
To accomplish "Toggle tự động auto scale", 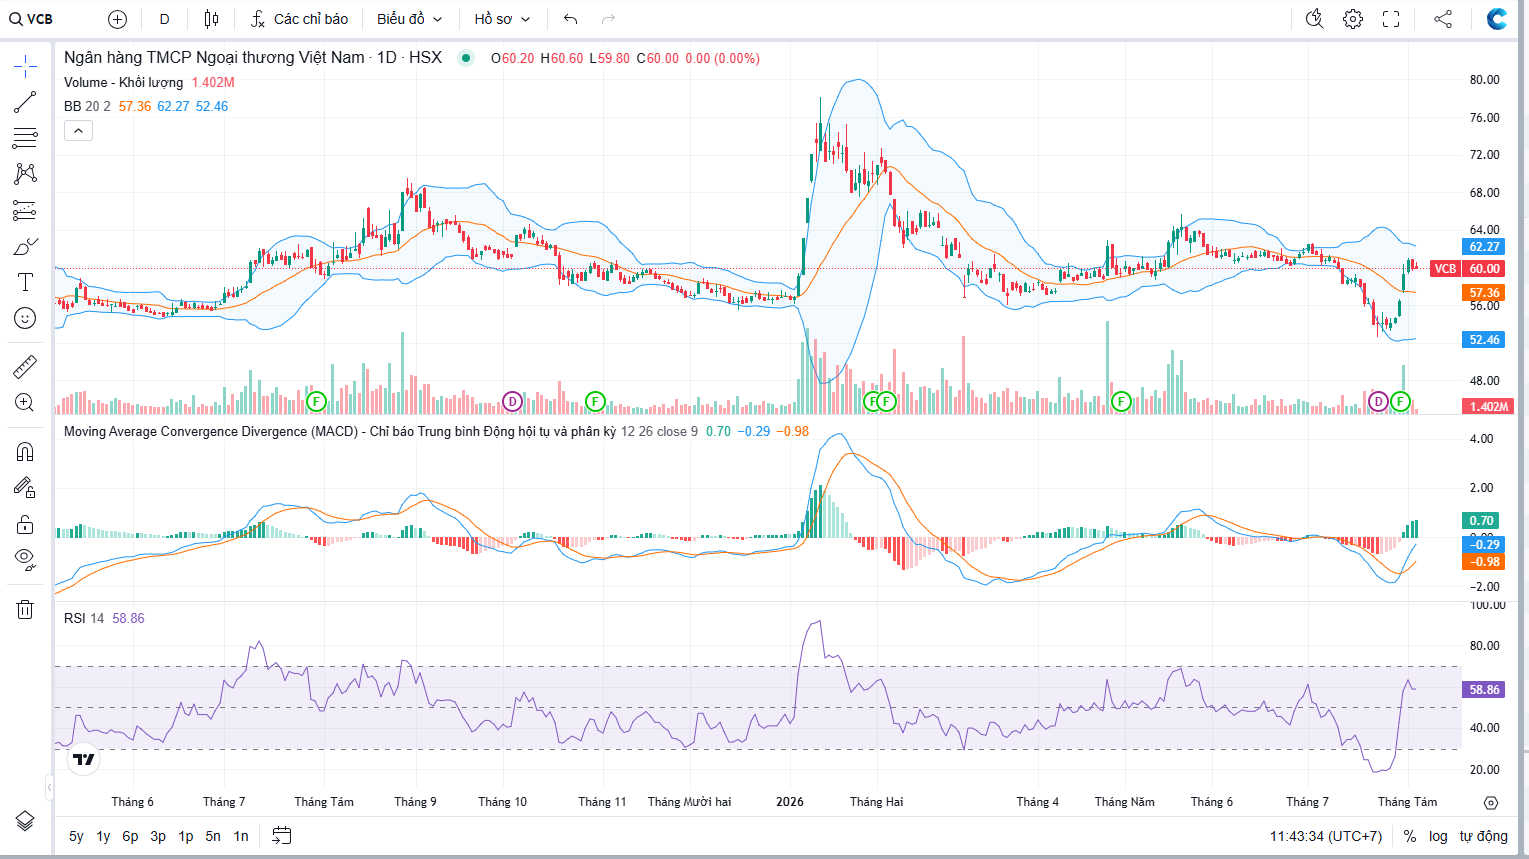I will point(1483,836).
